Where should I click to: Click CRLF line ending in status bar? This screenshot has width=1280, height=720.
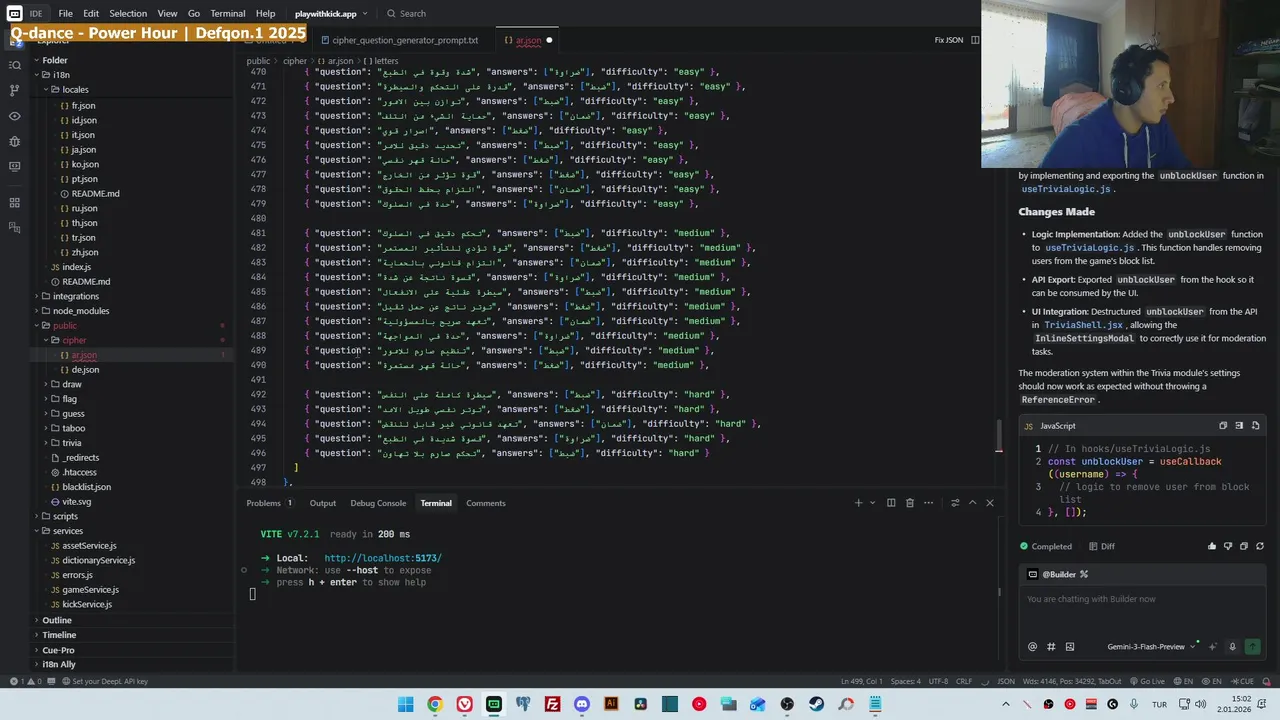coord(963,681)
